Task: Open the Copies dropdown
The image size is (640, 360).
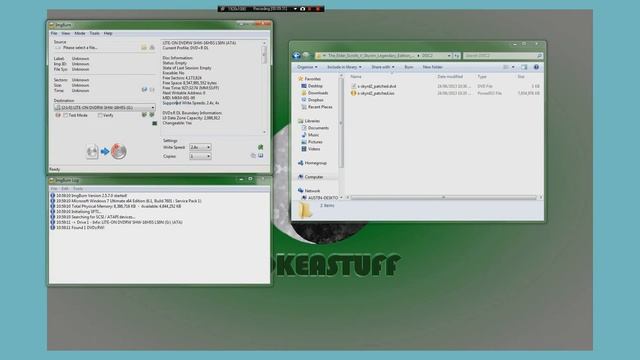Action: tap(200, 156)
